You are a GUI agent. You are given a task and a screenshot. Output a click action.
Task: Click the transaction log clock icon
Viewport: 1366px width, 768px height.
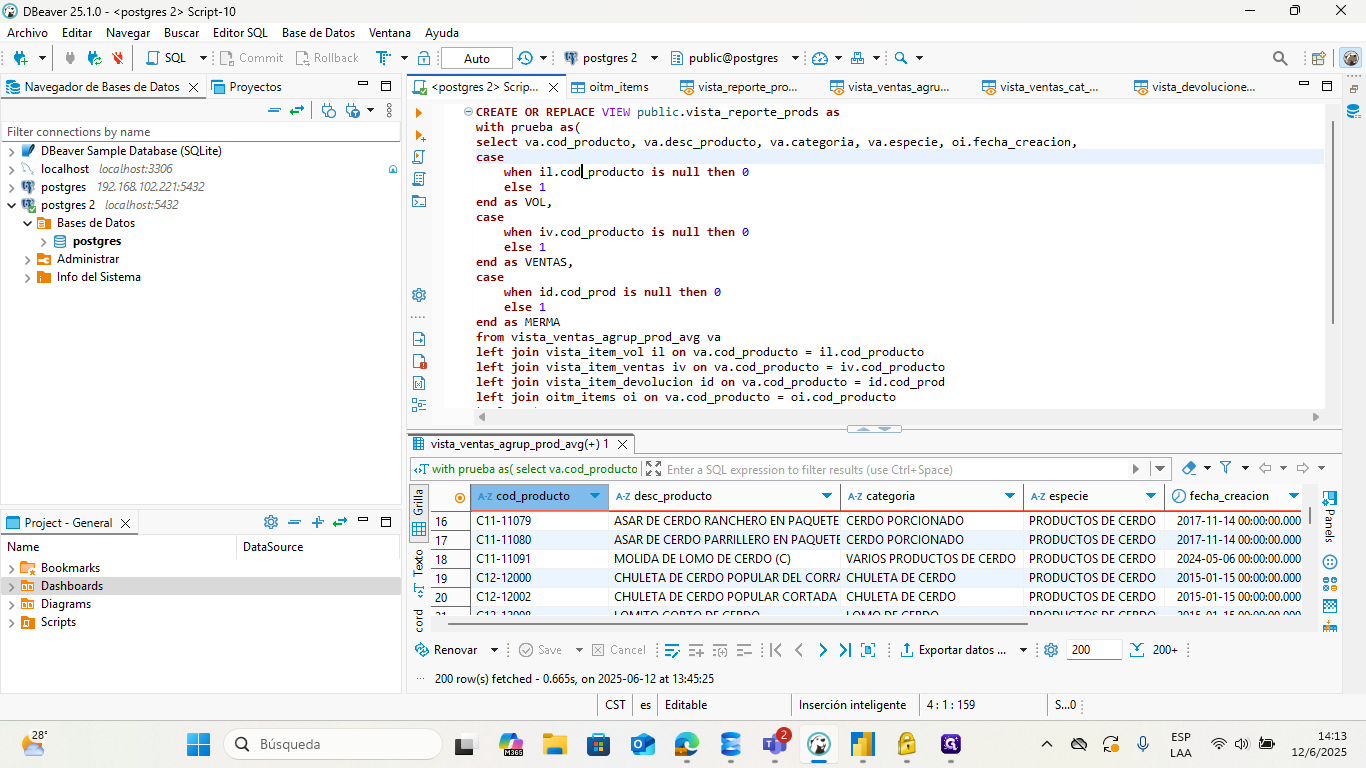coord(526,58)
